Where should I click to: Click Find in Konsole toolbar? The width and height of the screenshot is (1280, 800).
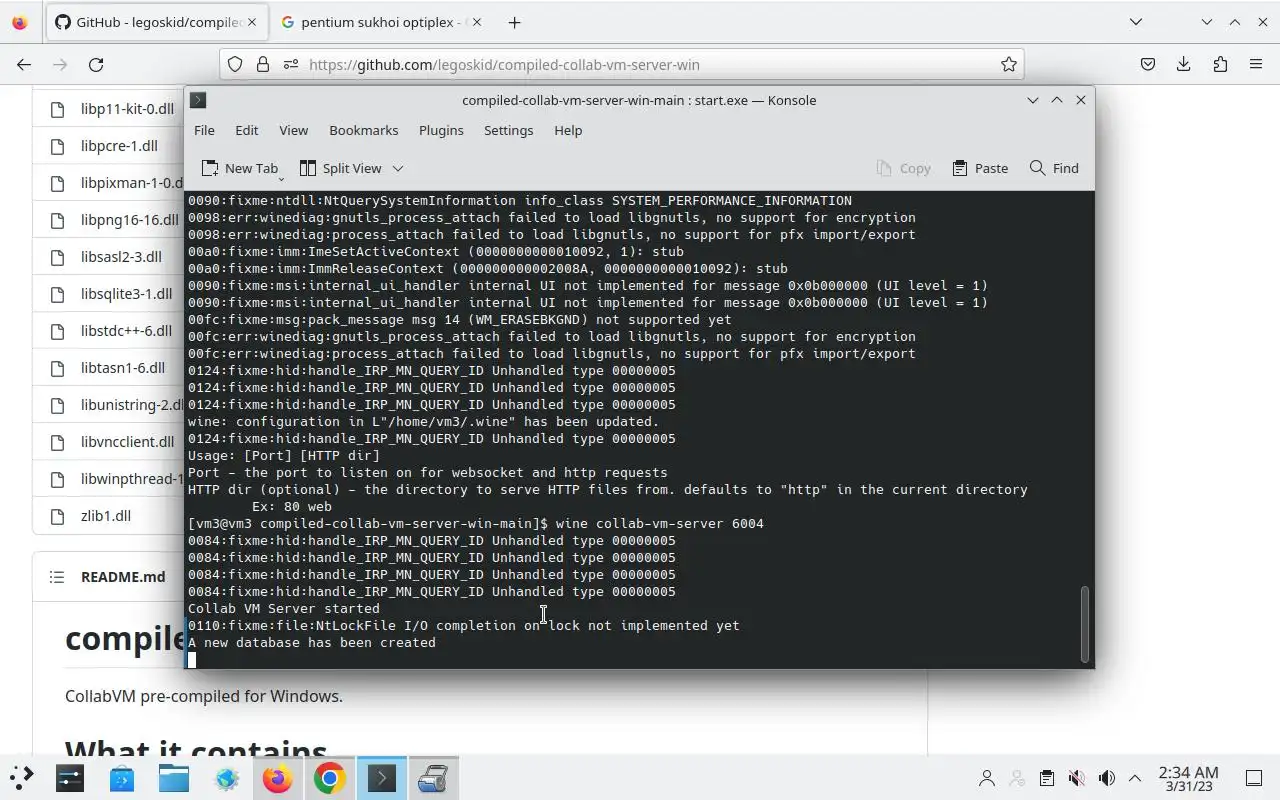[x=1054, y=168]
